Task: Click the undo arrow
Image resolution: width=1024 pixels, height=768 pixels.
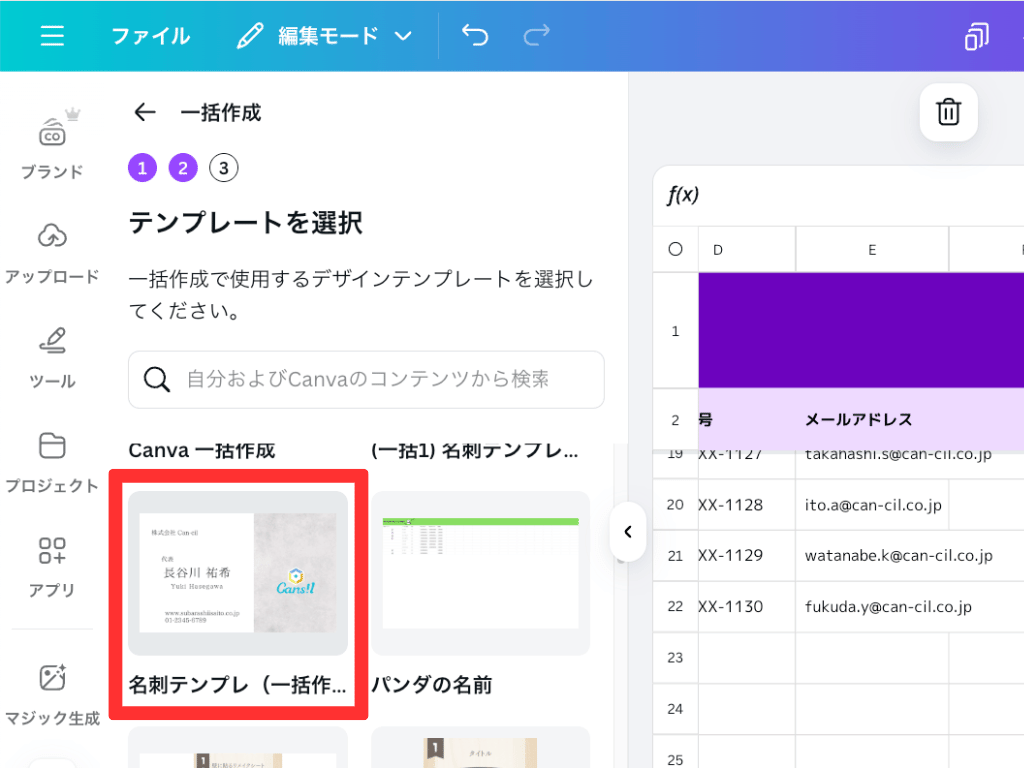Action: [475, 35]
